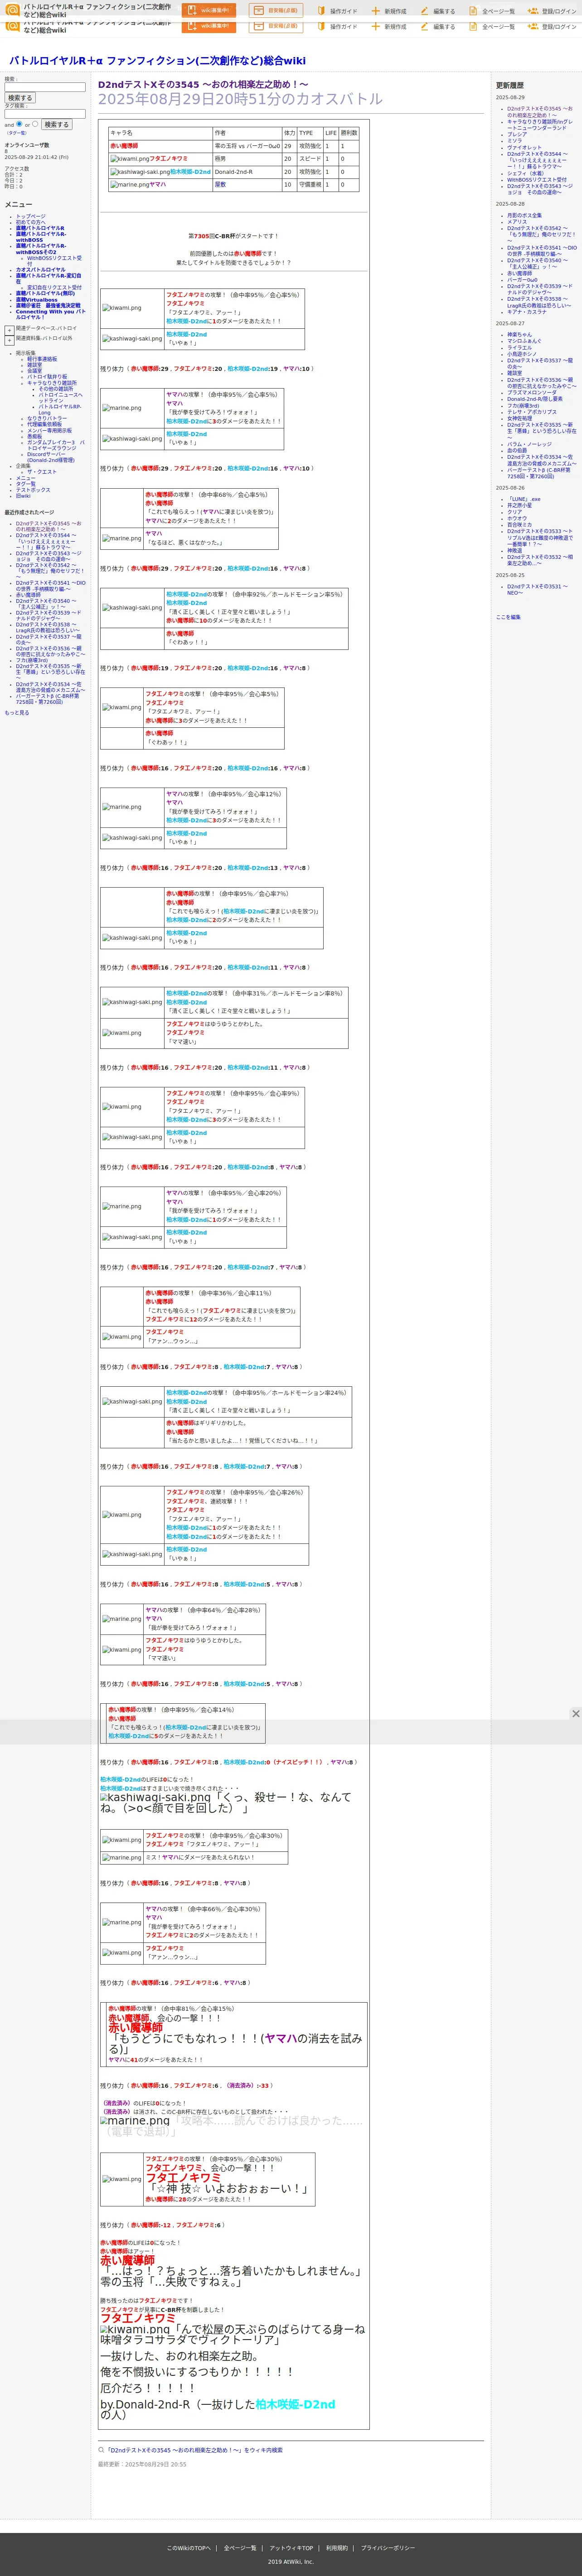The image size is (582, 2576).
Task: Open カオスバトルロイヤル menu link
Action: [x=40, y=269]
